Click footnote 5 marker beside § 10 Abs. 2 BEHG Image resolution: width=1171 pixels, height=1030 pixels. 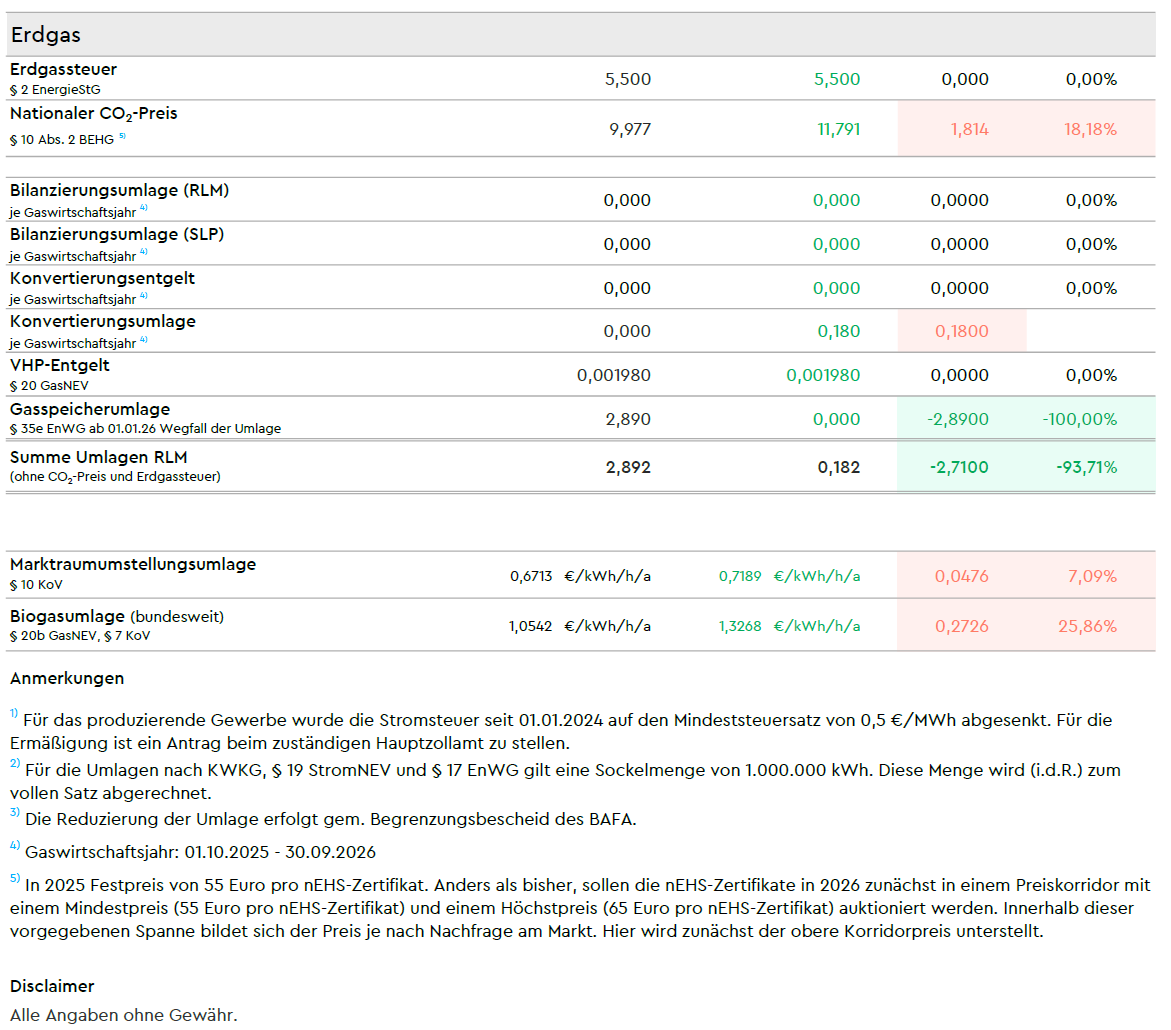(x=122, y=137)
